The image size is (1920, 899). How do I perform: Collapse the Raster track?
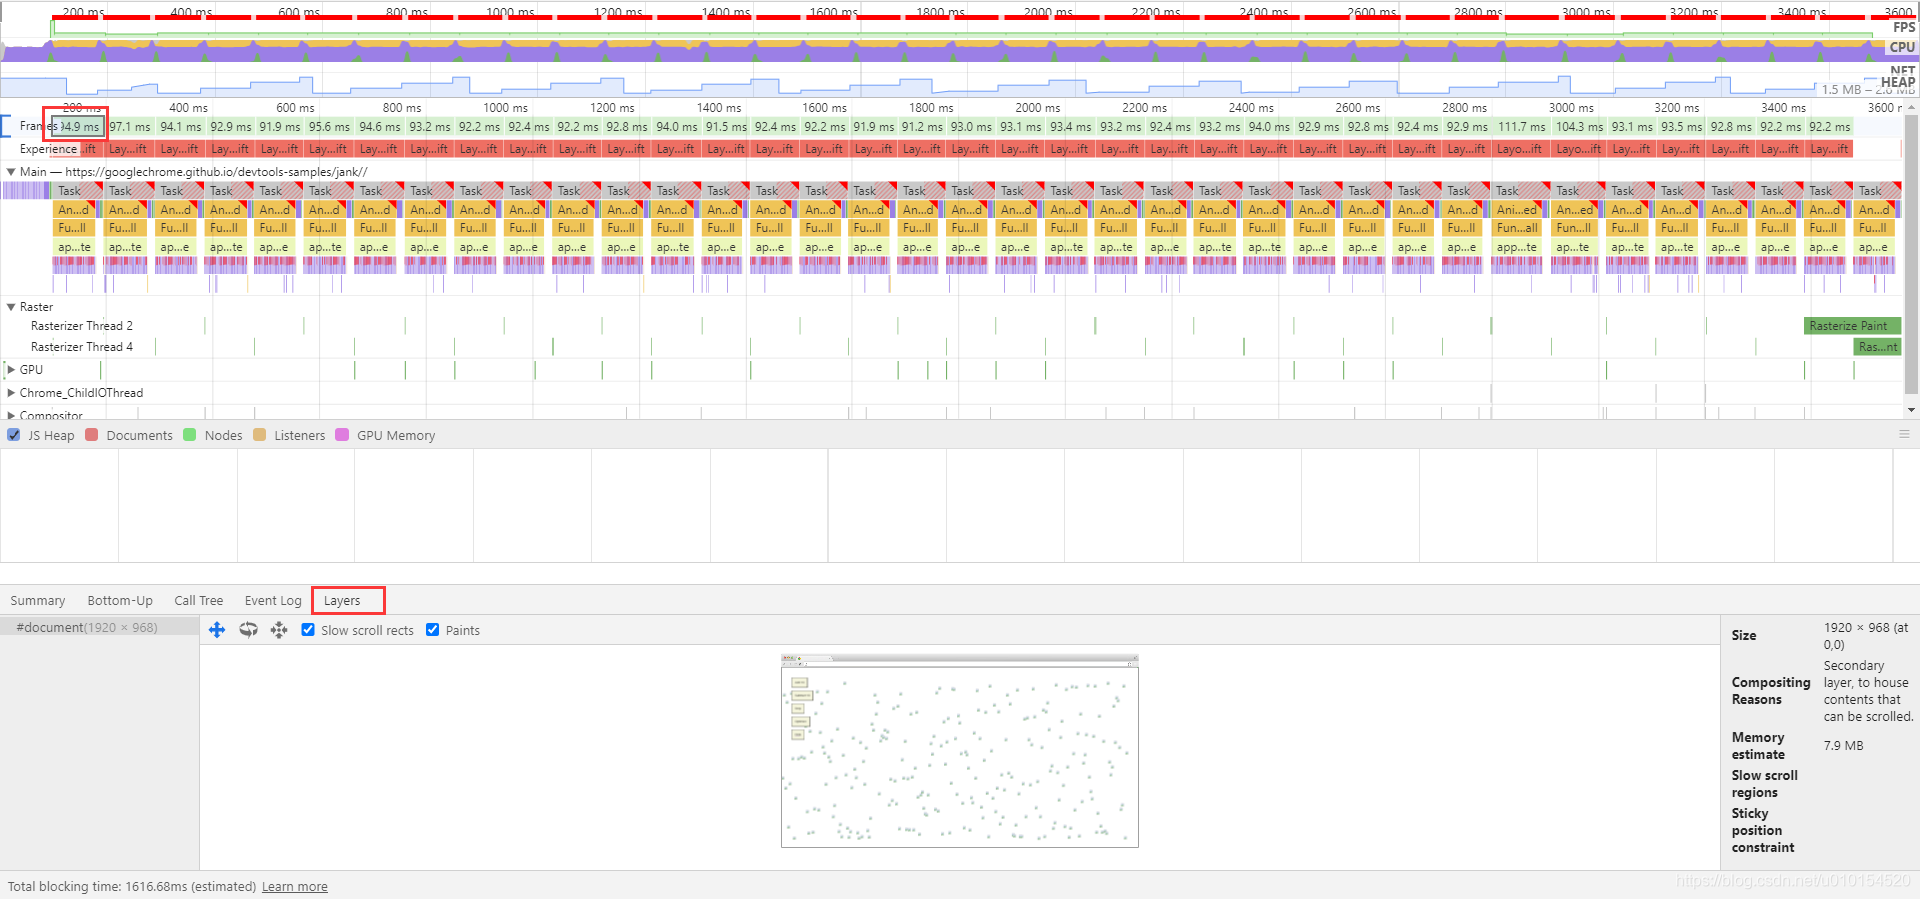pos(11,307)
